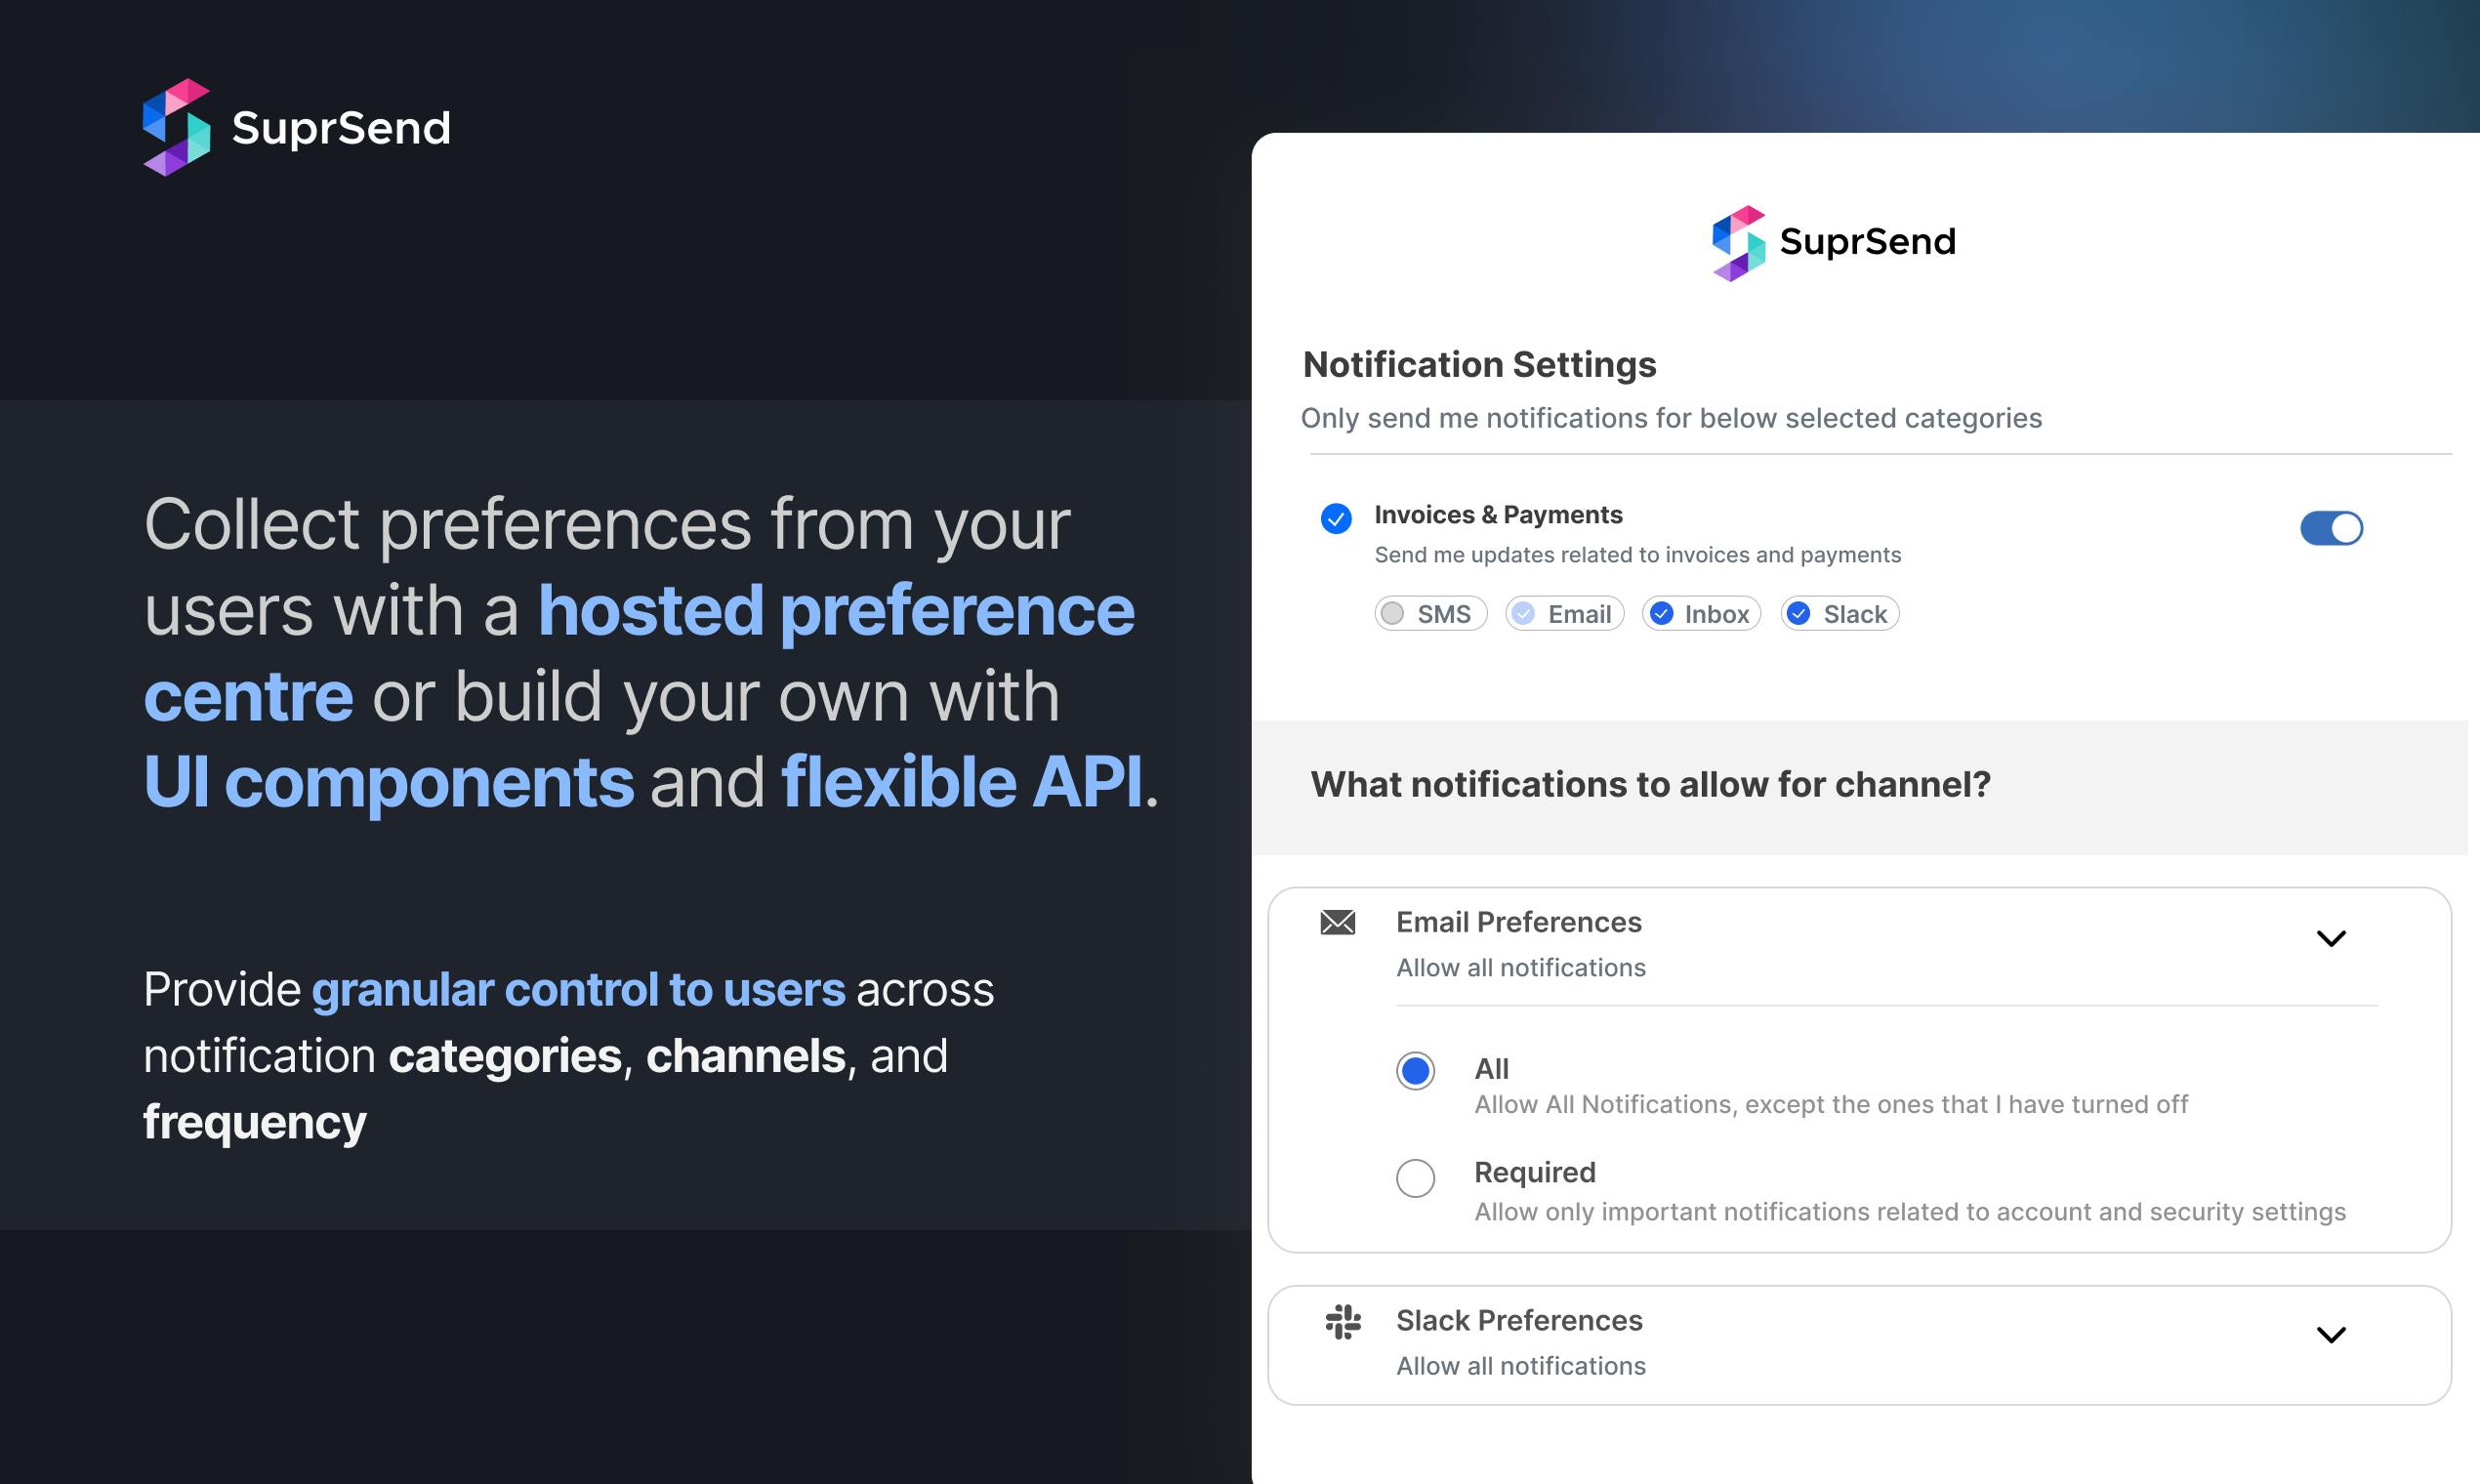Click the Slack icon beside Slack Preferences

1343,1322
